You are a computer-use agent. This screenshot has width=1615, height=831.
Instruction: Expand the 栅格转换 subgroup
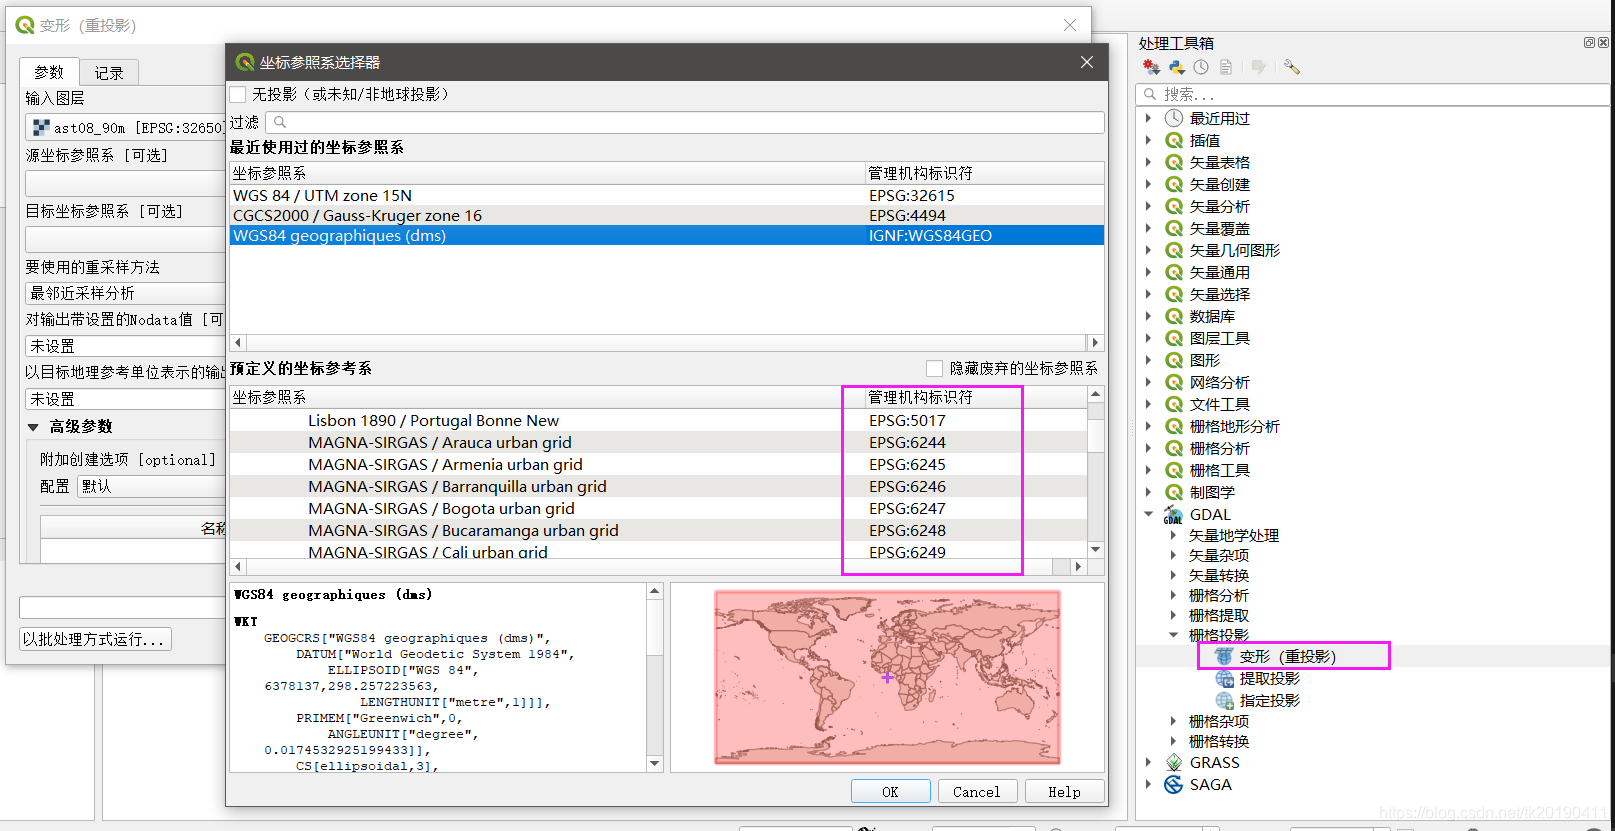coord(1173,741)
